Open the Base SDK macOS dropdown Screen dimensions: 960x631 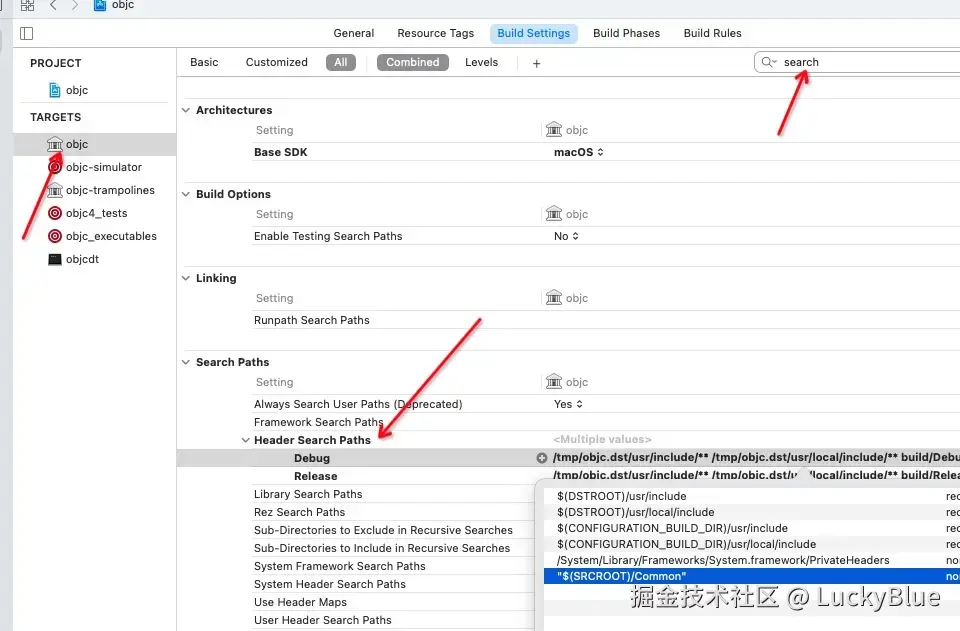[x=579, y=152]
